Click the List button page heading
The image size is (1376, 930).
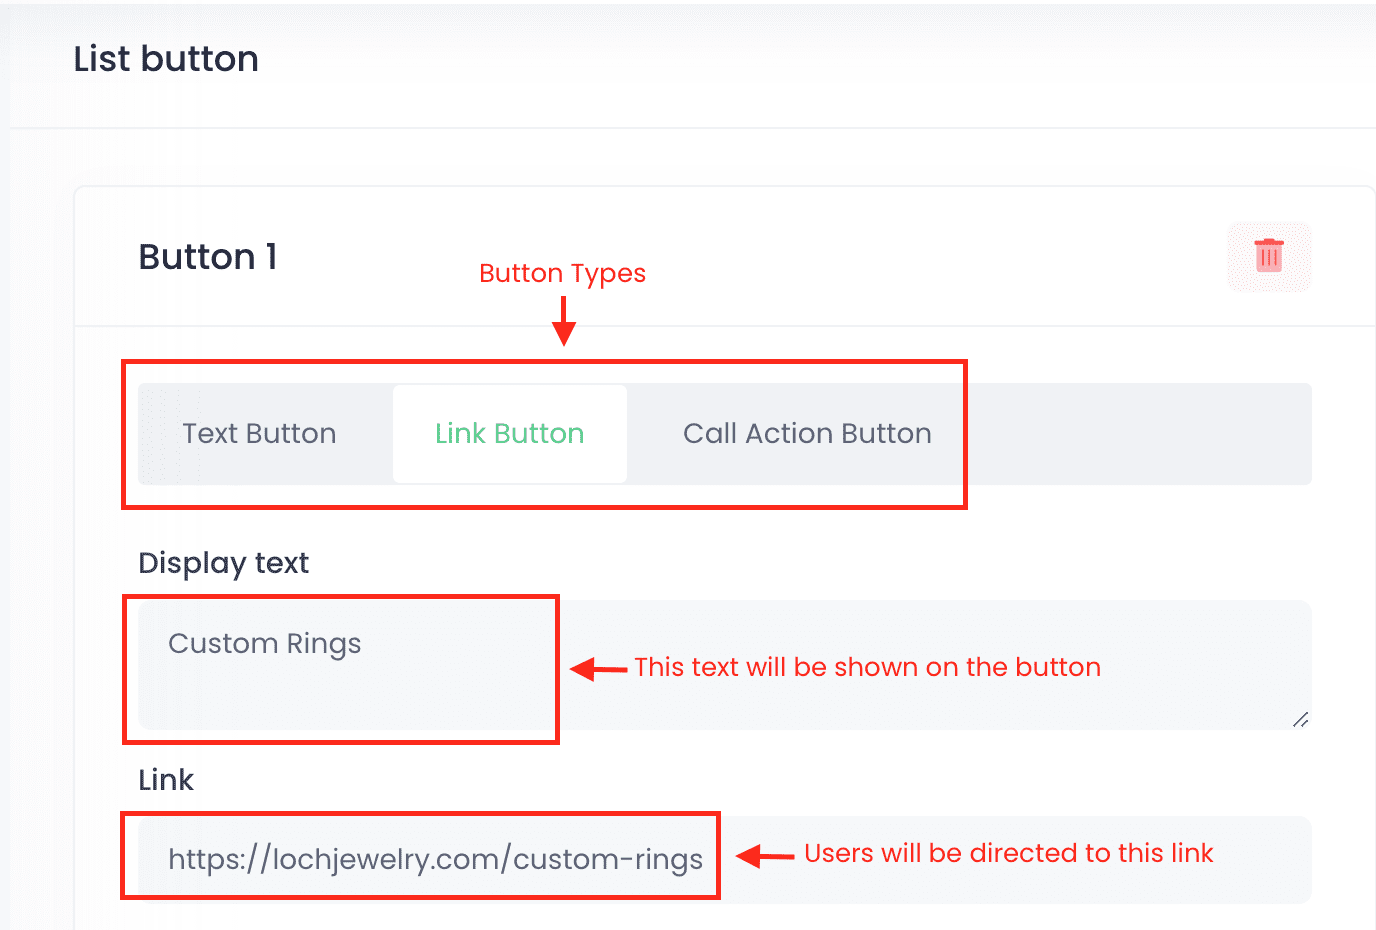[166, 59]
